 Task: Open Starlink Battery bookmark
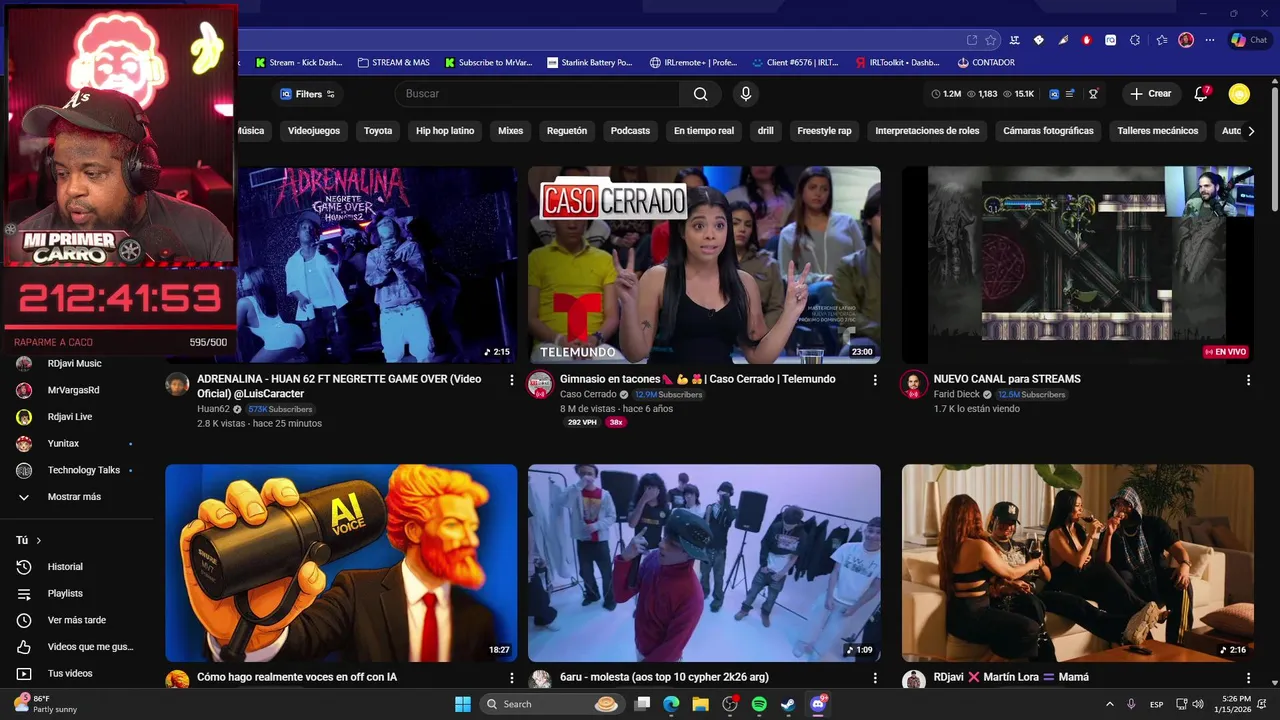(x=590, y=62)
